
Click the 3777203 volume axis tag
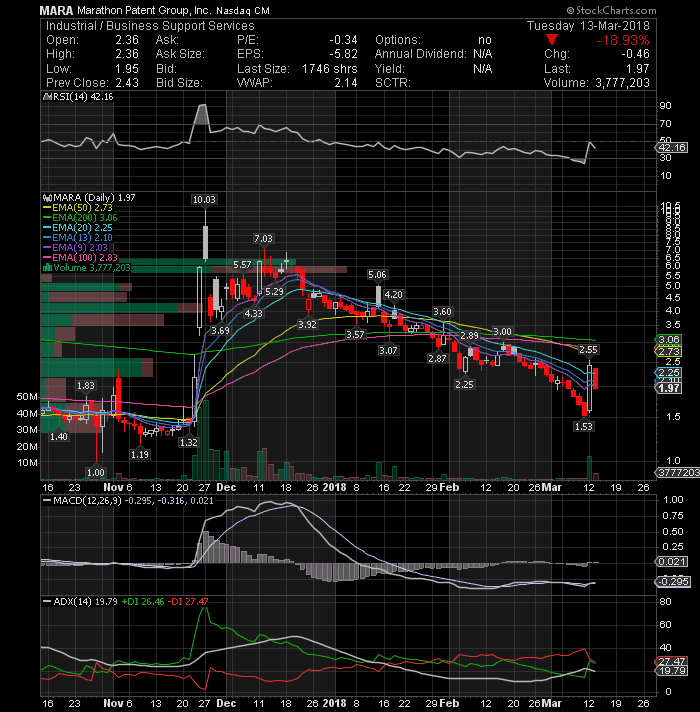coord(678,473)
